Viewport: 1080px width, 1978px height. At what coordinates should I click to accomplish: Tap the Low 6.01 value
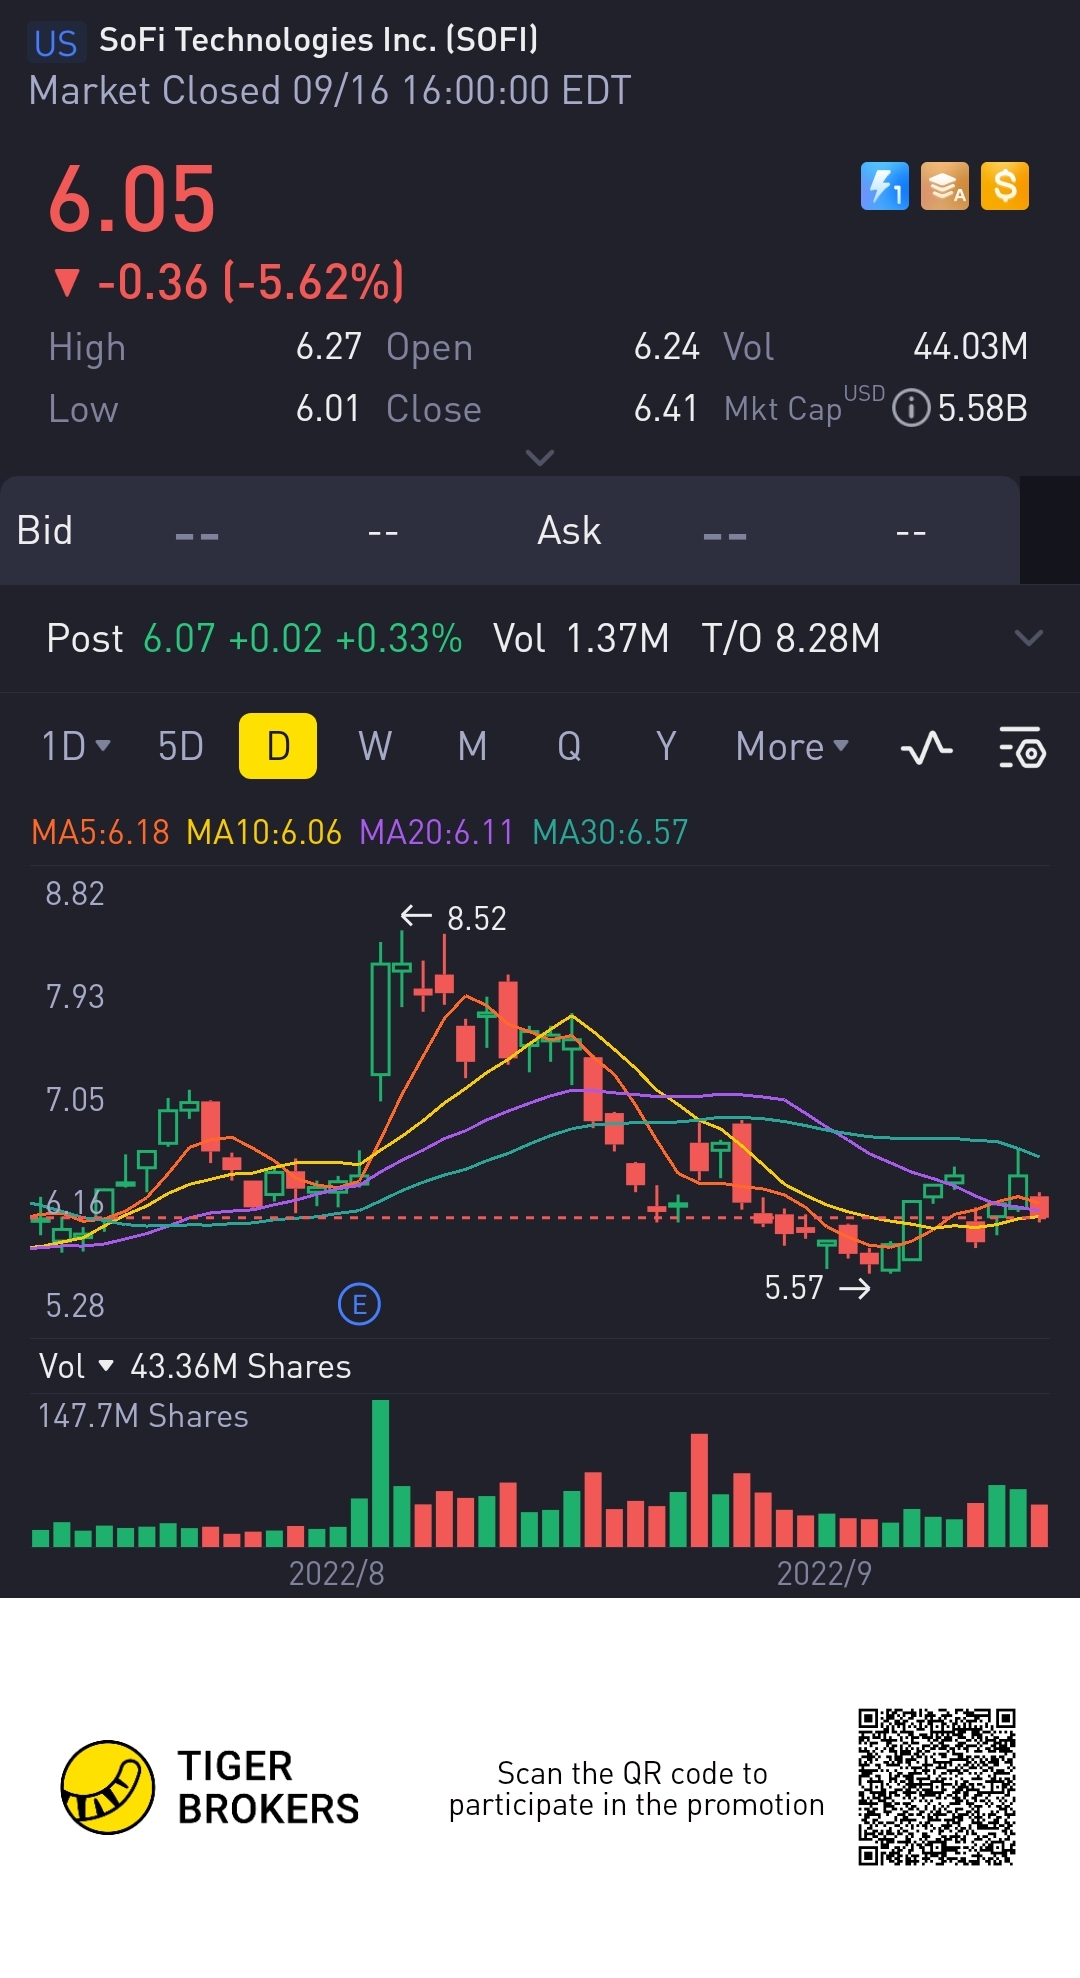(327, 408)
